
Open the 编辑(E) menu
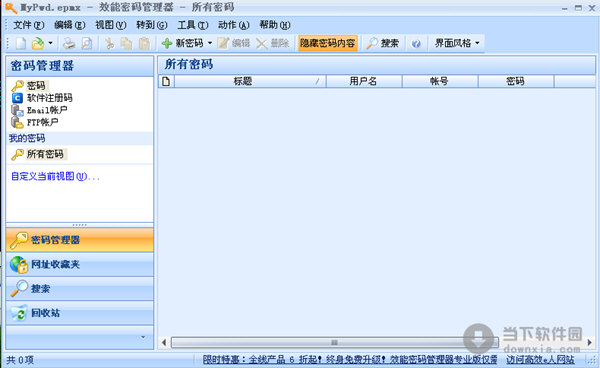pos(70,25)
